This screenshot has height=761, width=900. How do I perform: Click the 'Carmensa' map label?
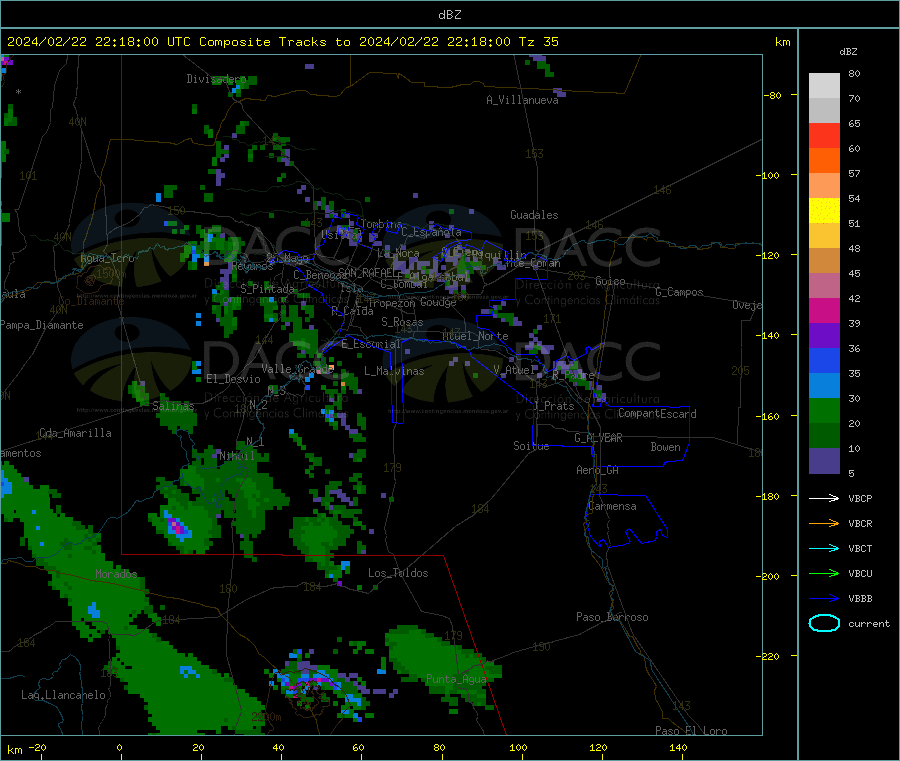click(612, 506)
